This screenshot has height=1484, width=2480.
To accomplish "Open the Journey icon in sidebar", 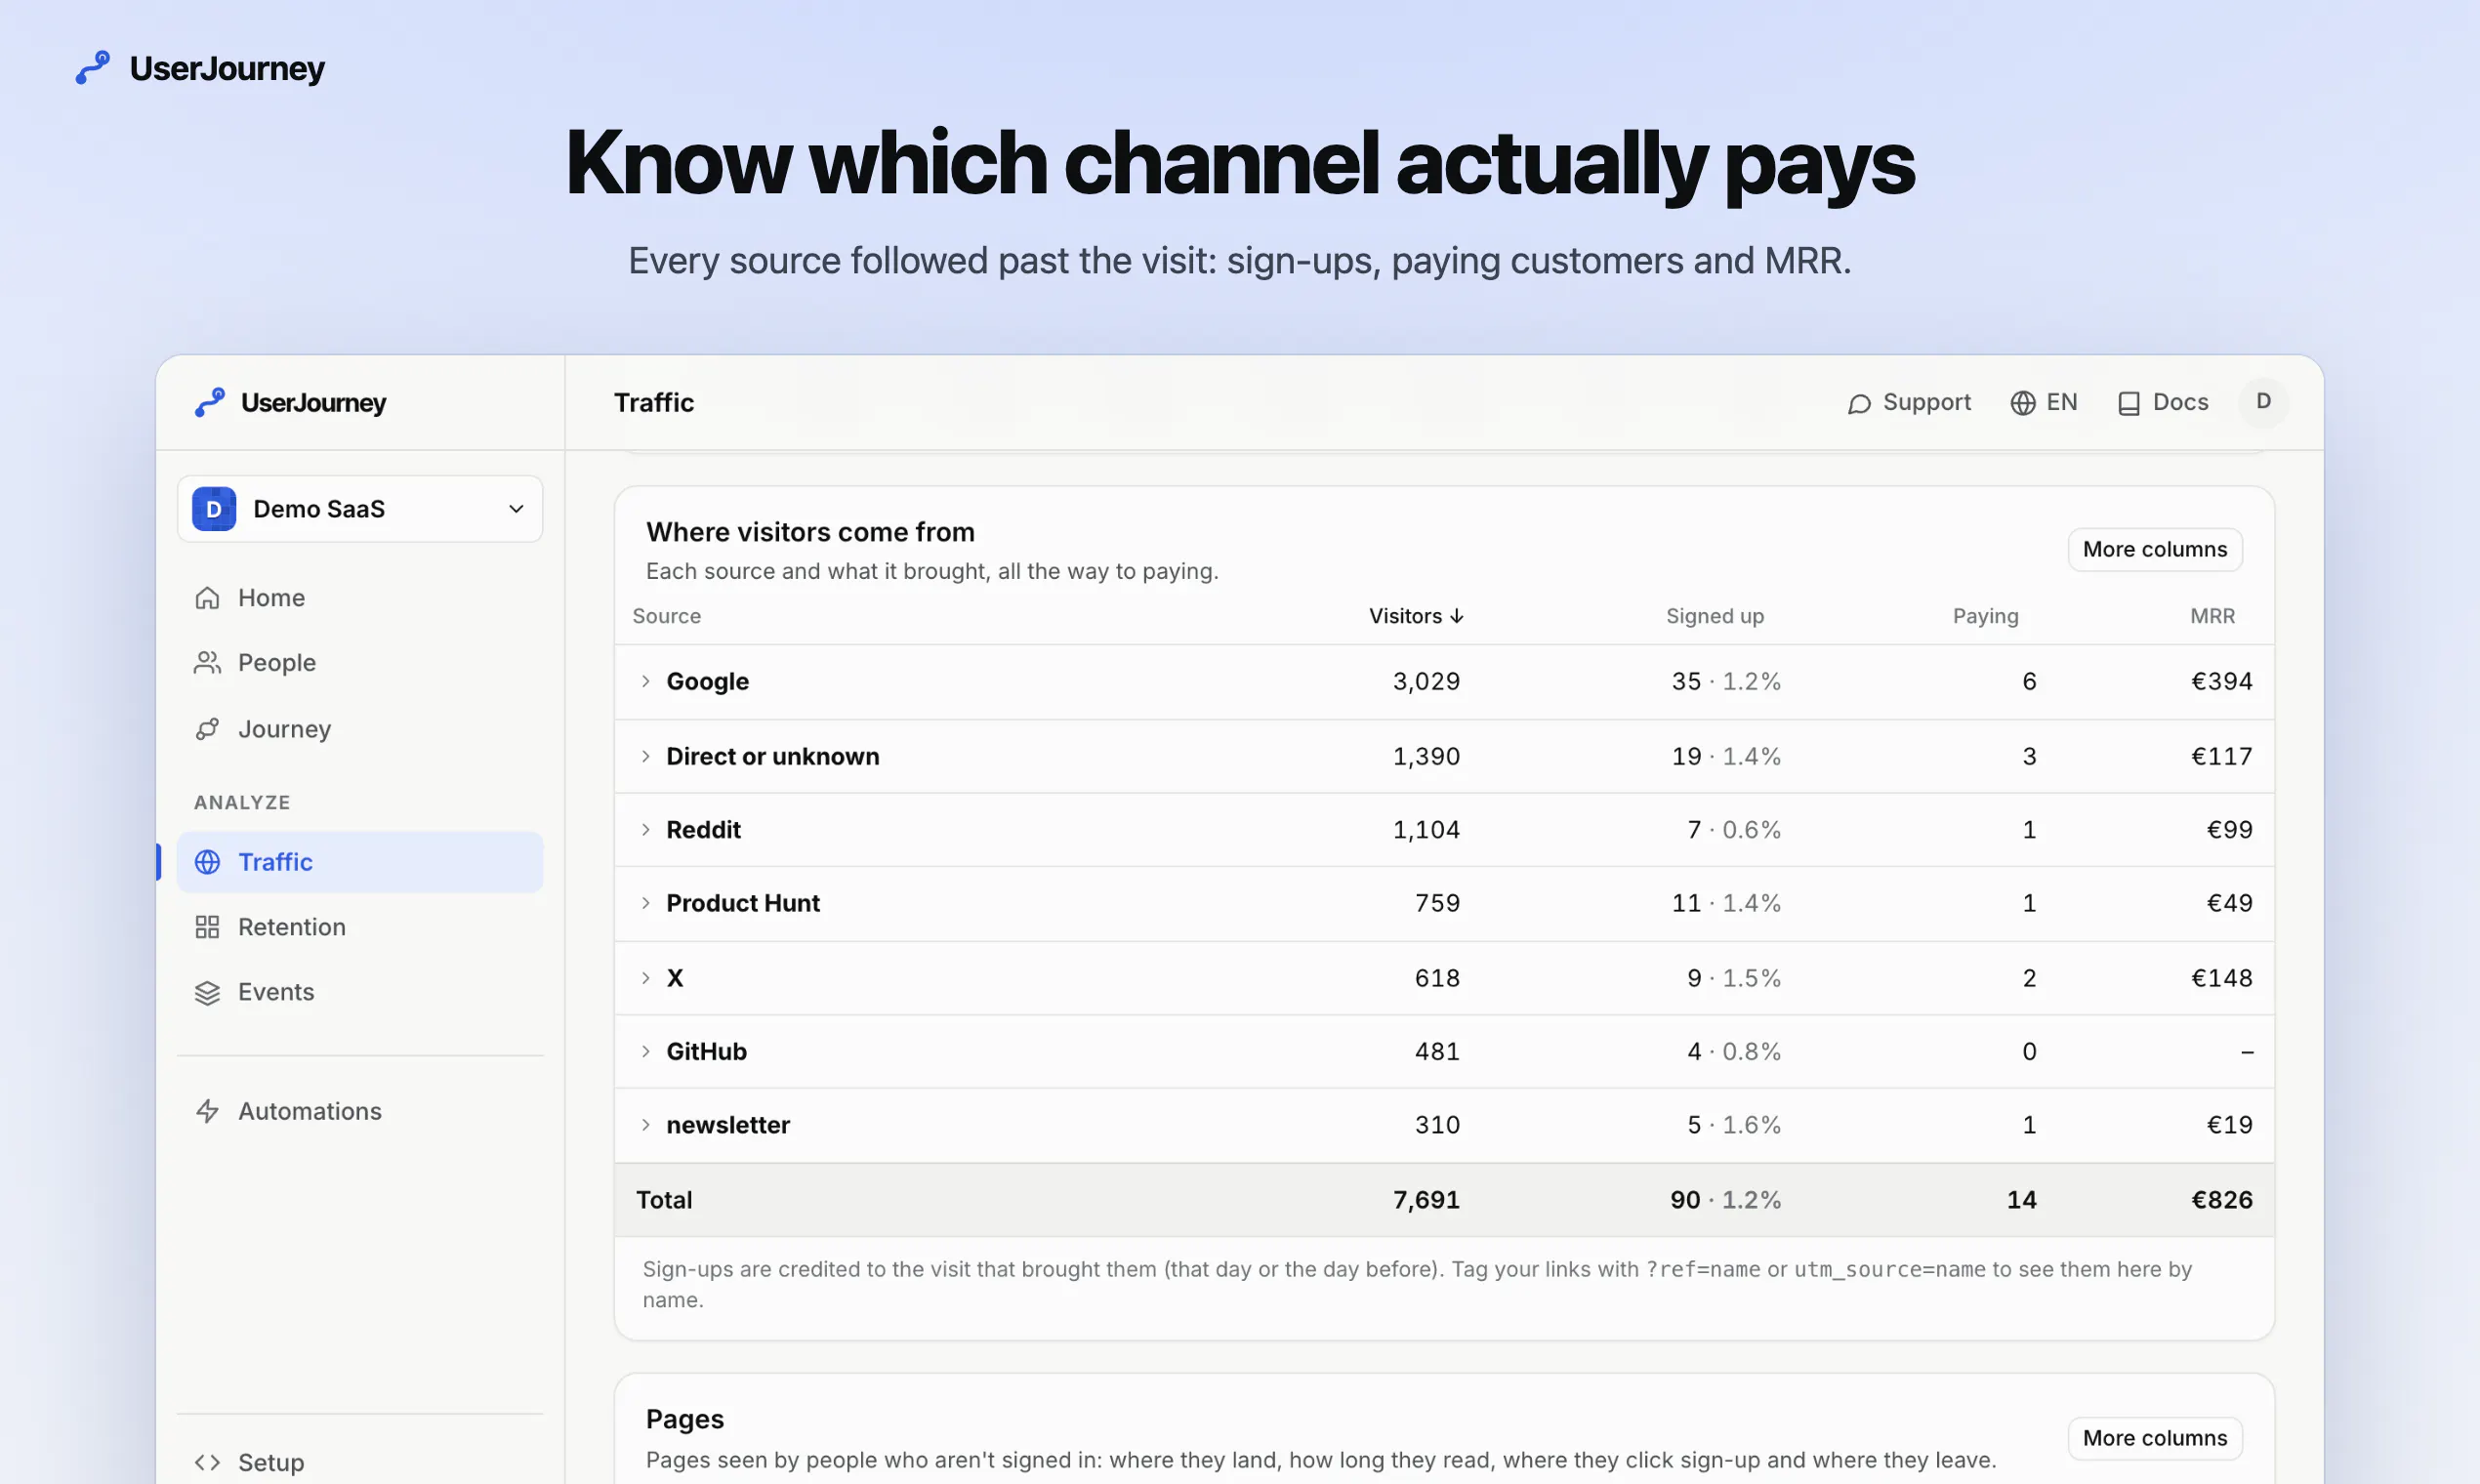I will click(207, 729).
